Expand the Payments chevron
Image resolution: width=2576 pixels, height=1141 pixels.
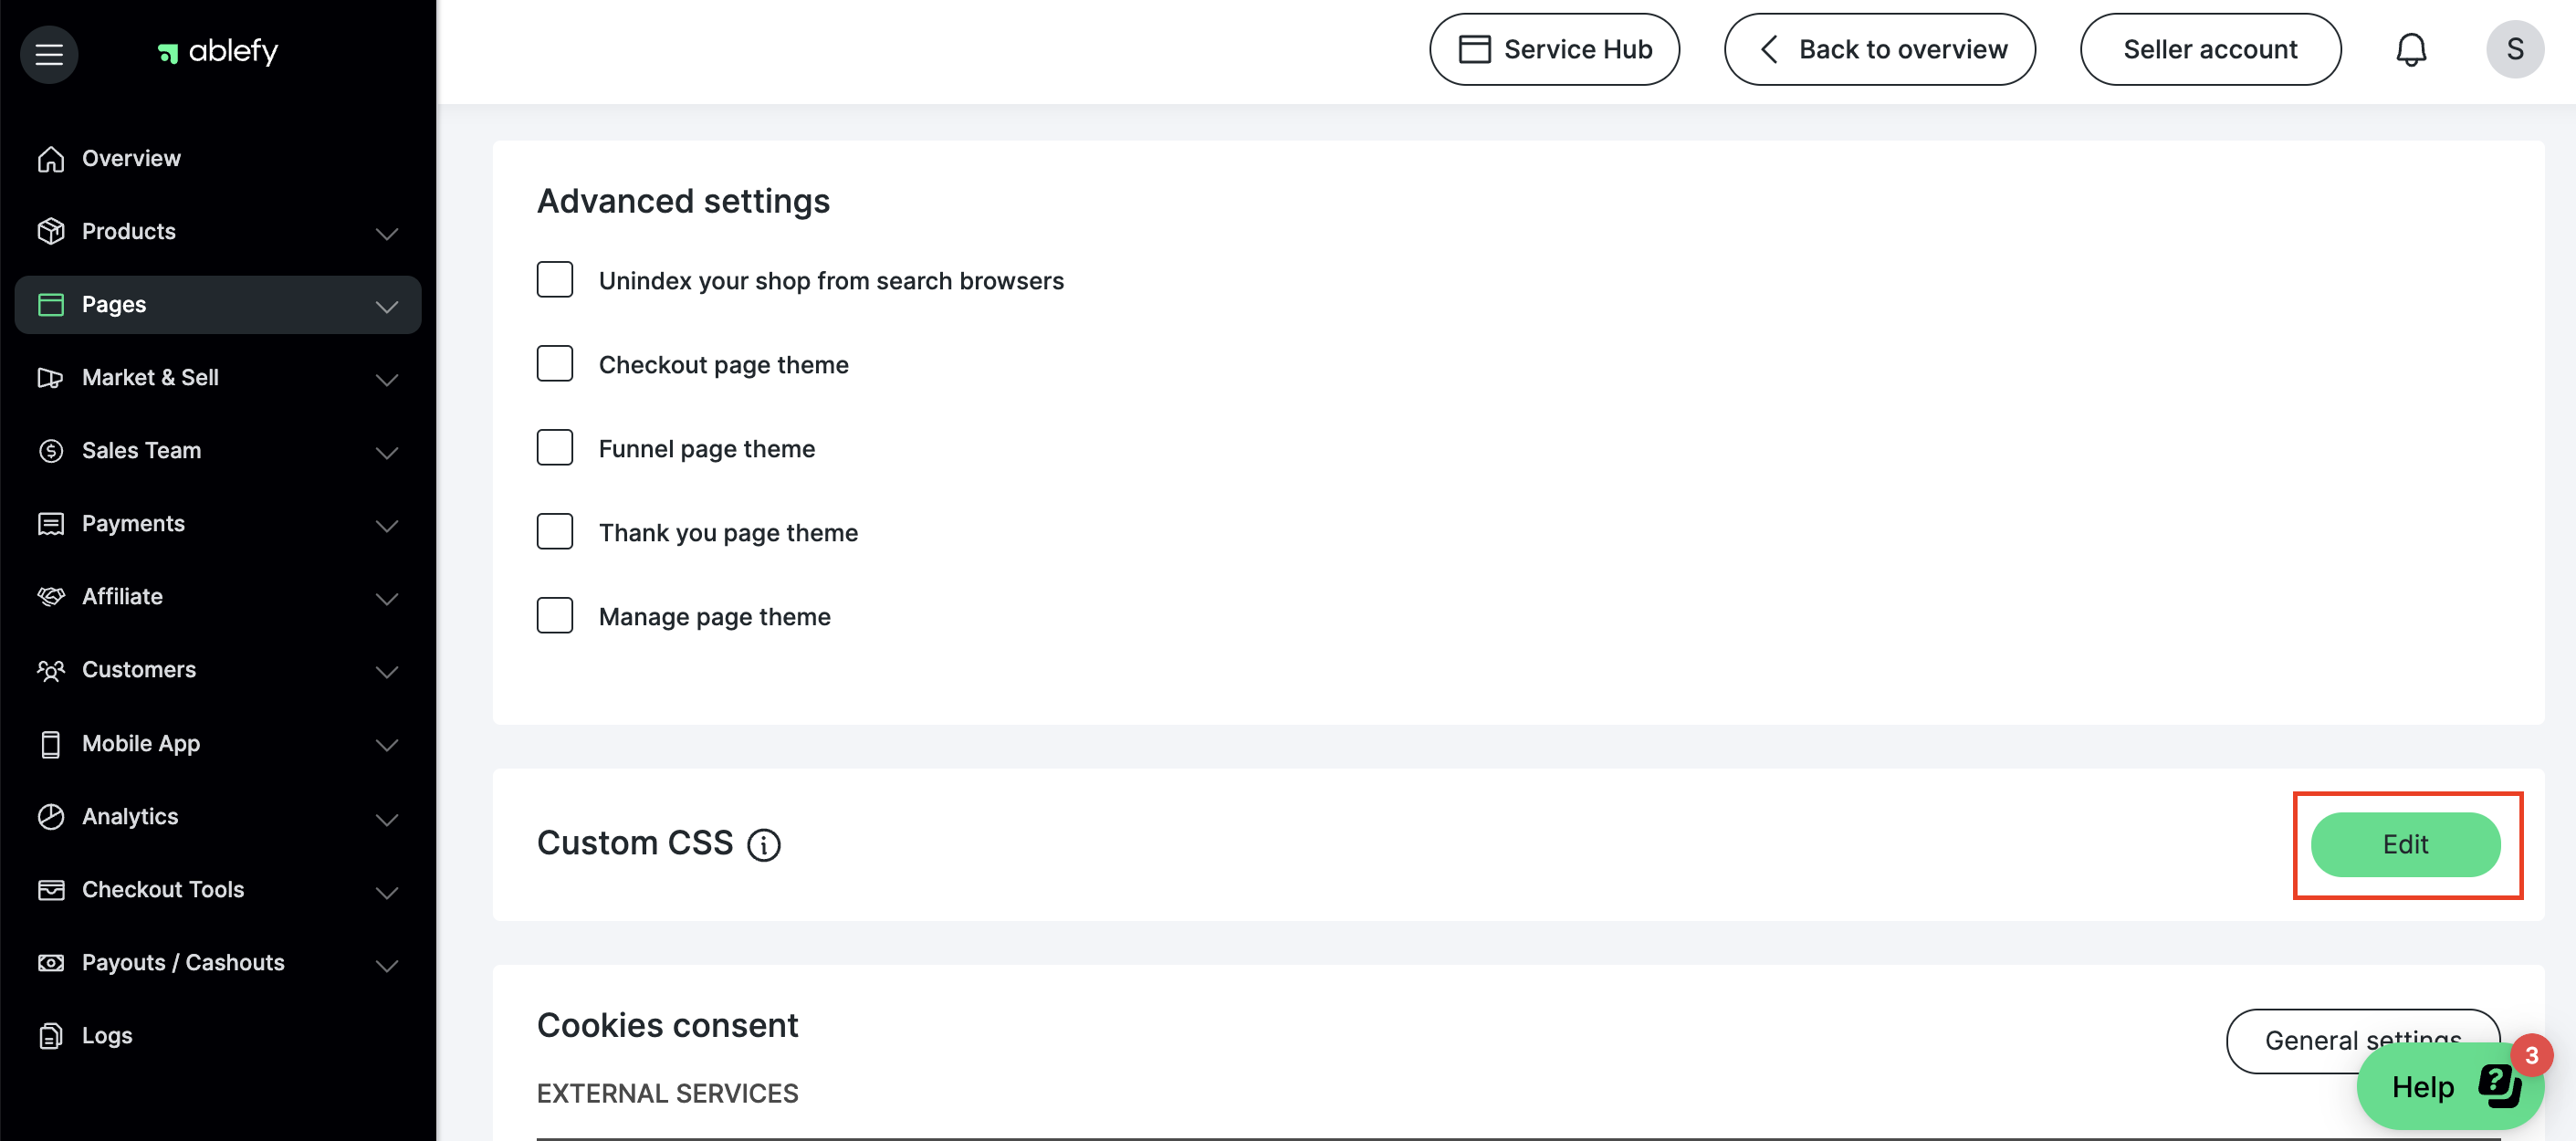coord(387,525)
